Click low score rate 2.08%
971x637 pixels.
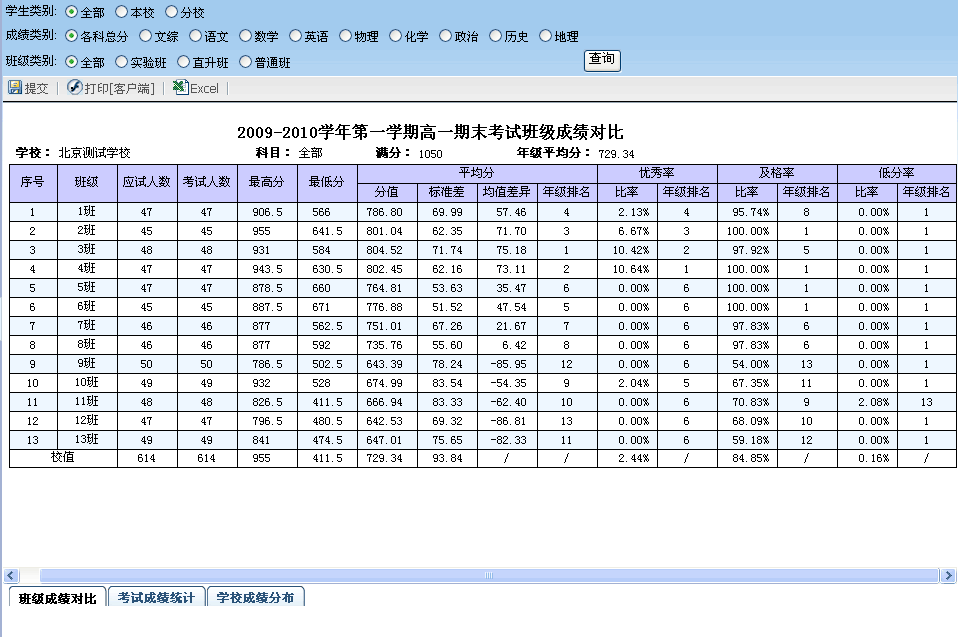pos(874,402)
